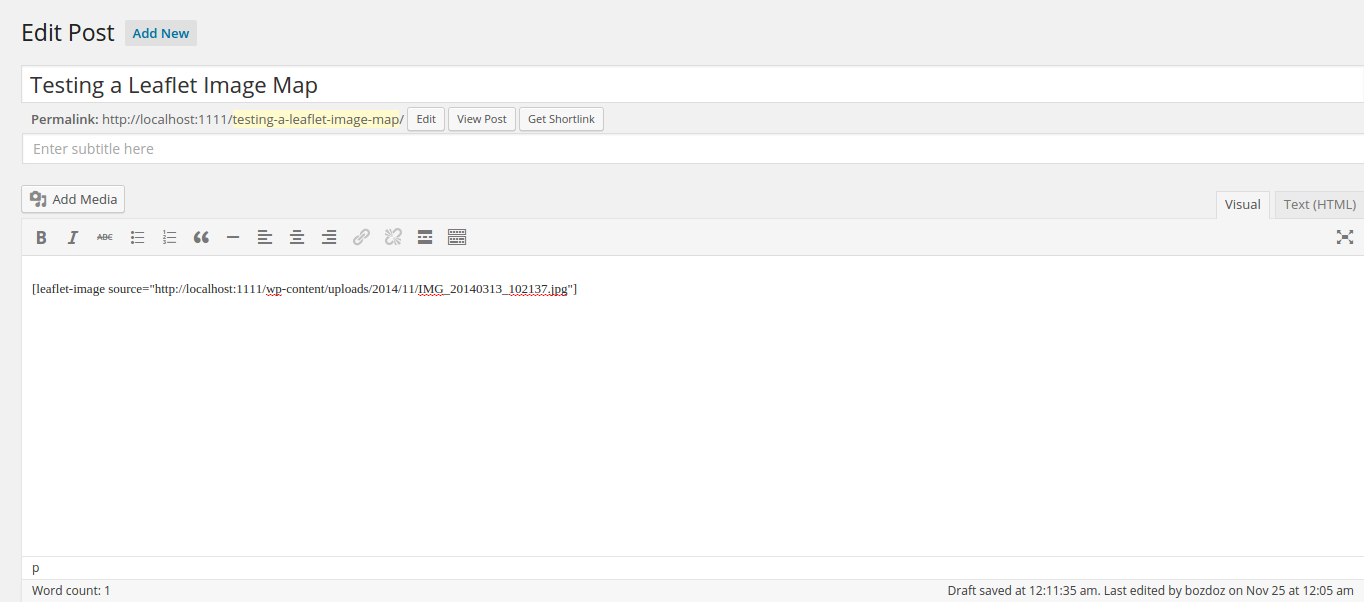Switch to the Visual editor tab
The height and width of the screenshot is (602, 1364).
tap(1242, 204)
